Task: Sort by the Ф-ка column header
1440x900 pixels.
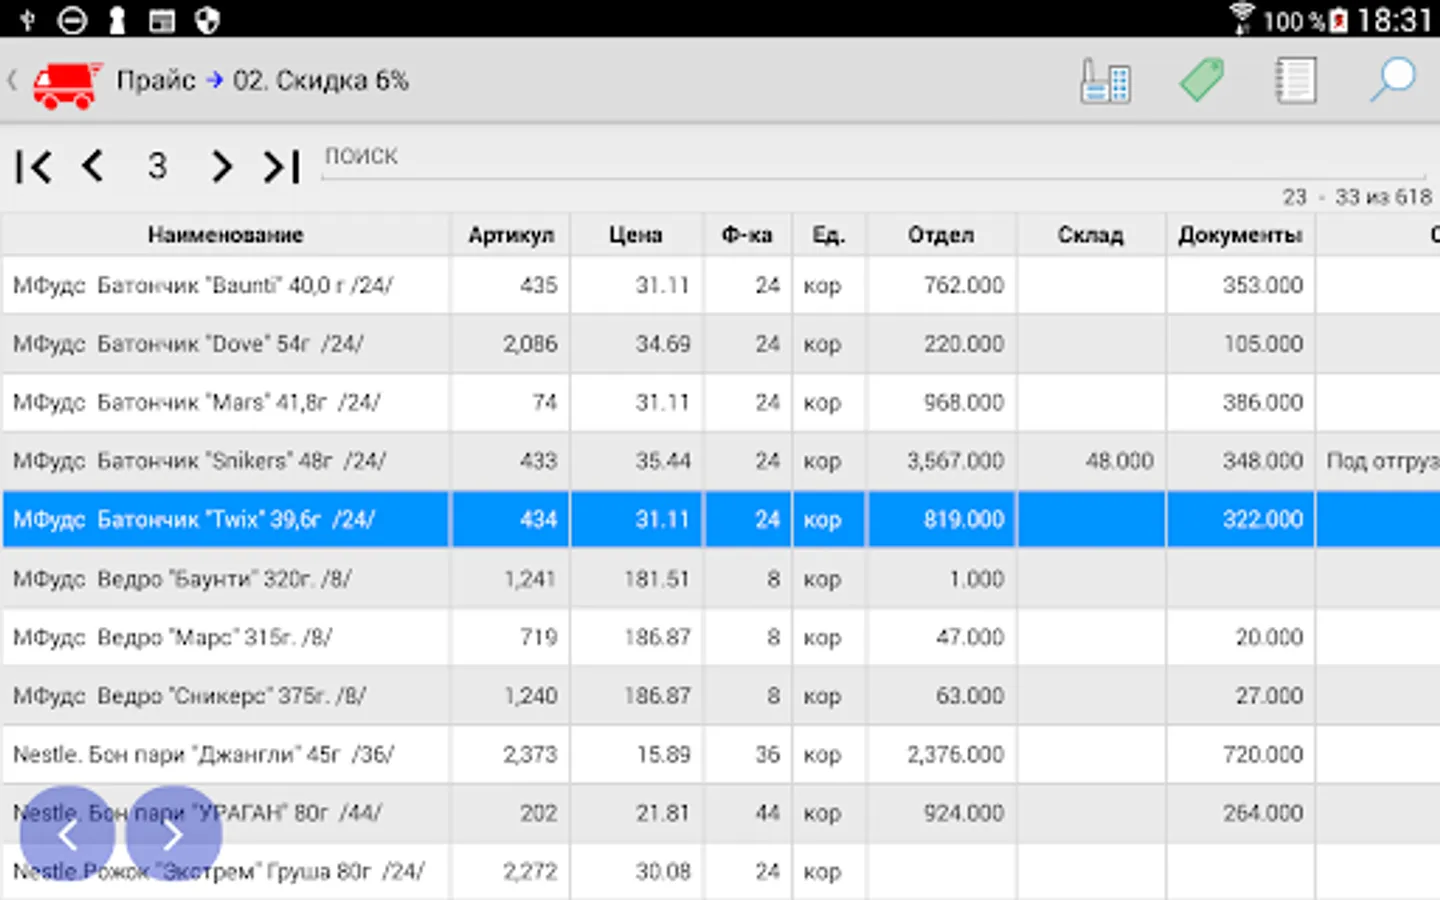Action: tap(747, 235)
